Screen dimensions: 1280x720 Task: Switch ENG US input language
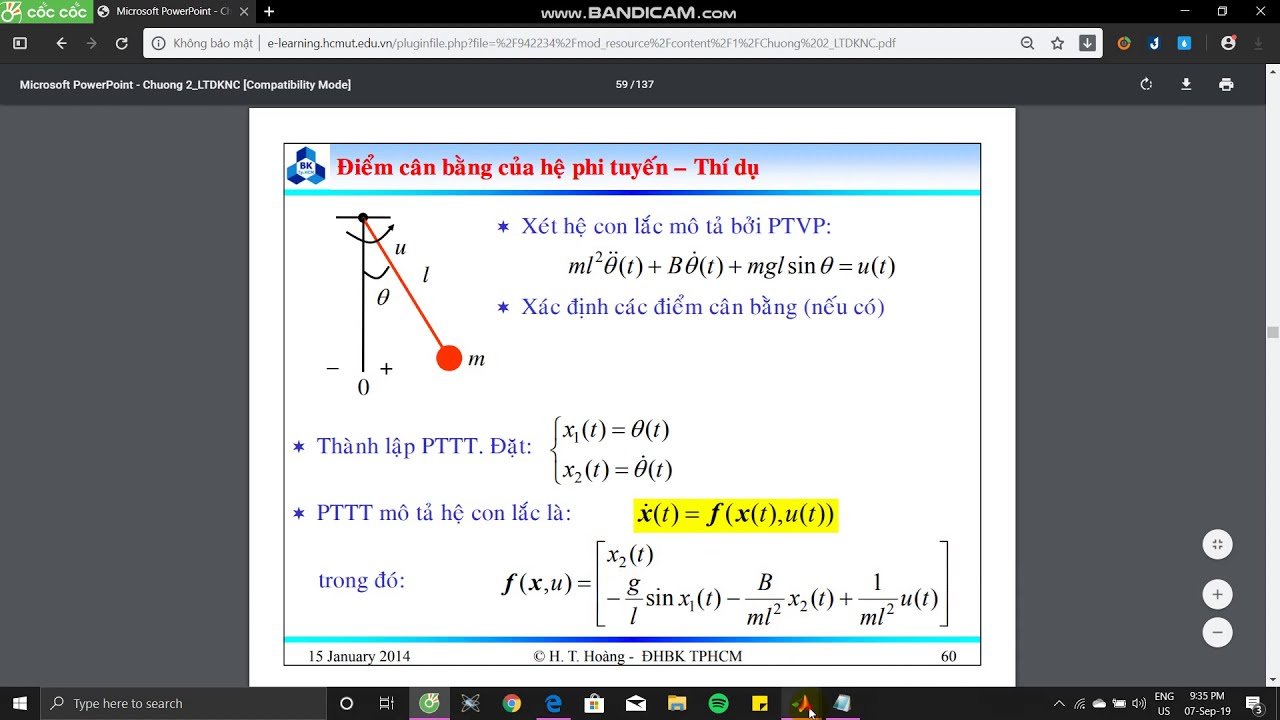(1164, 703)
